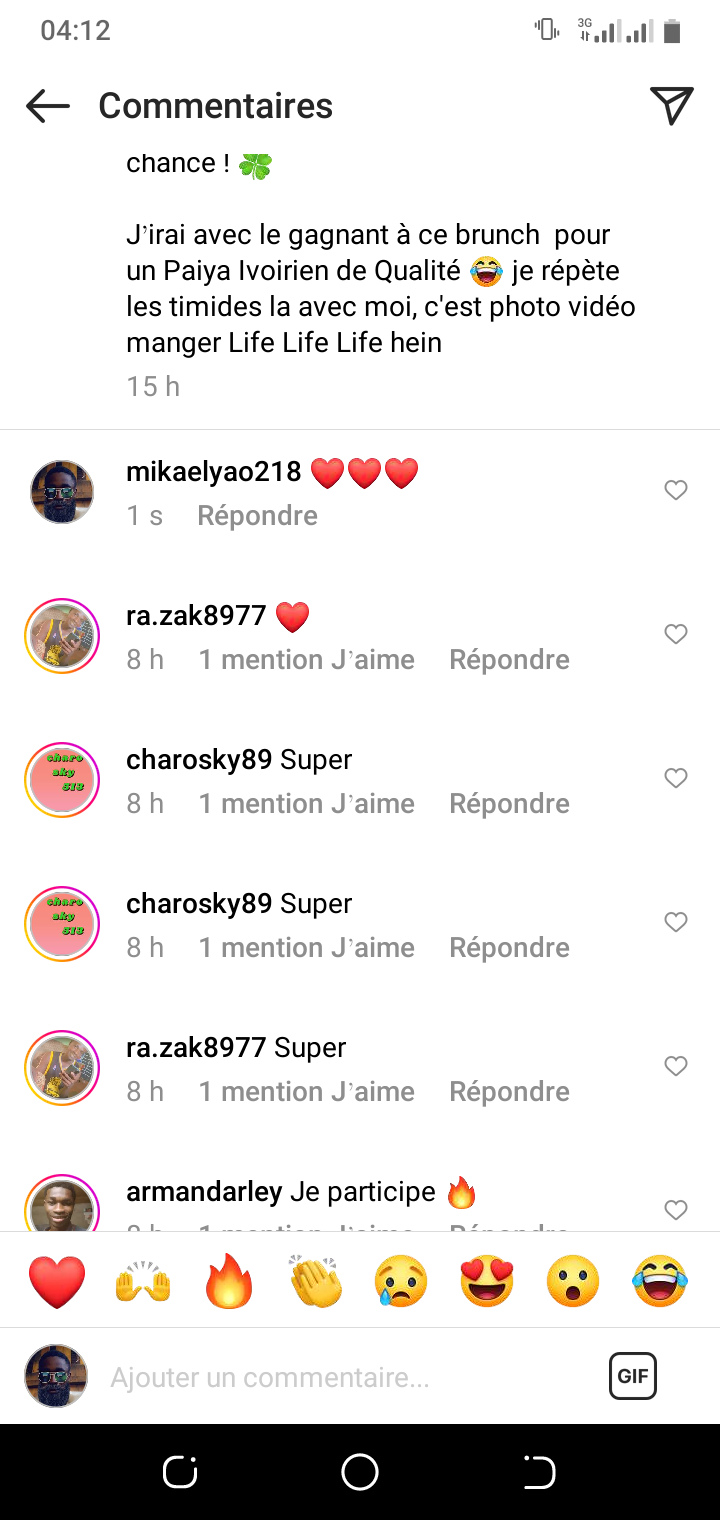Open mikaelyao218's profile picture
Screen dimensions: 720x1520
pos(62,492)
